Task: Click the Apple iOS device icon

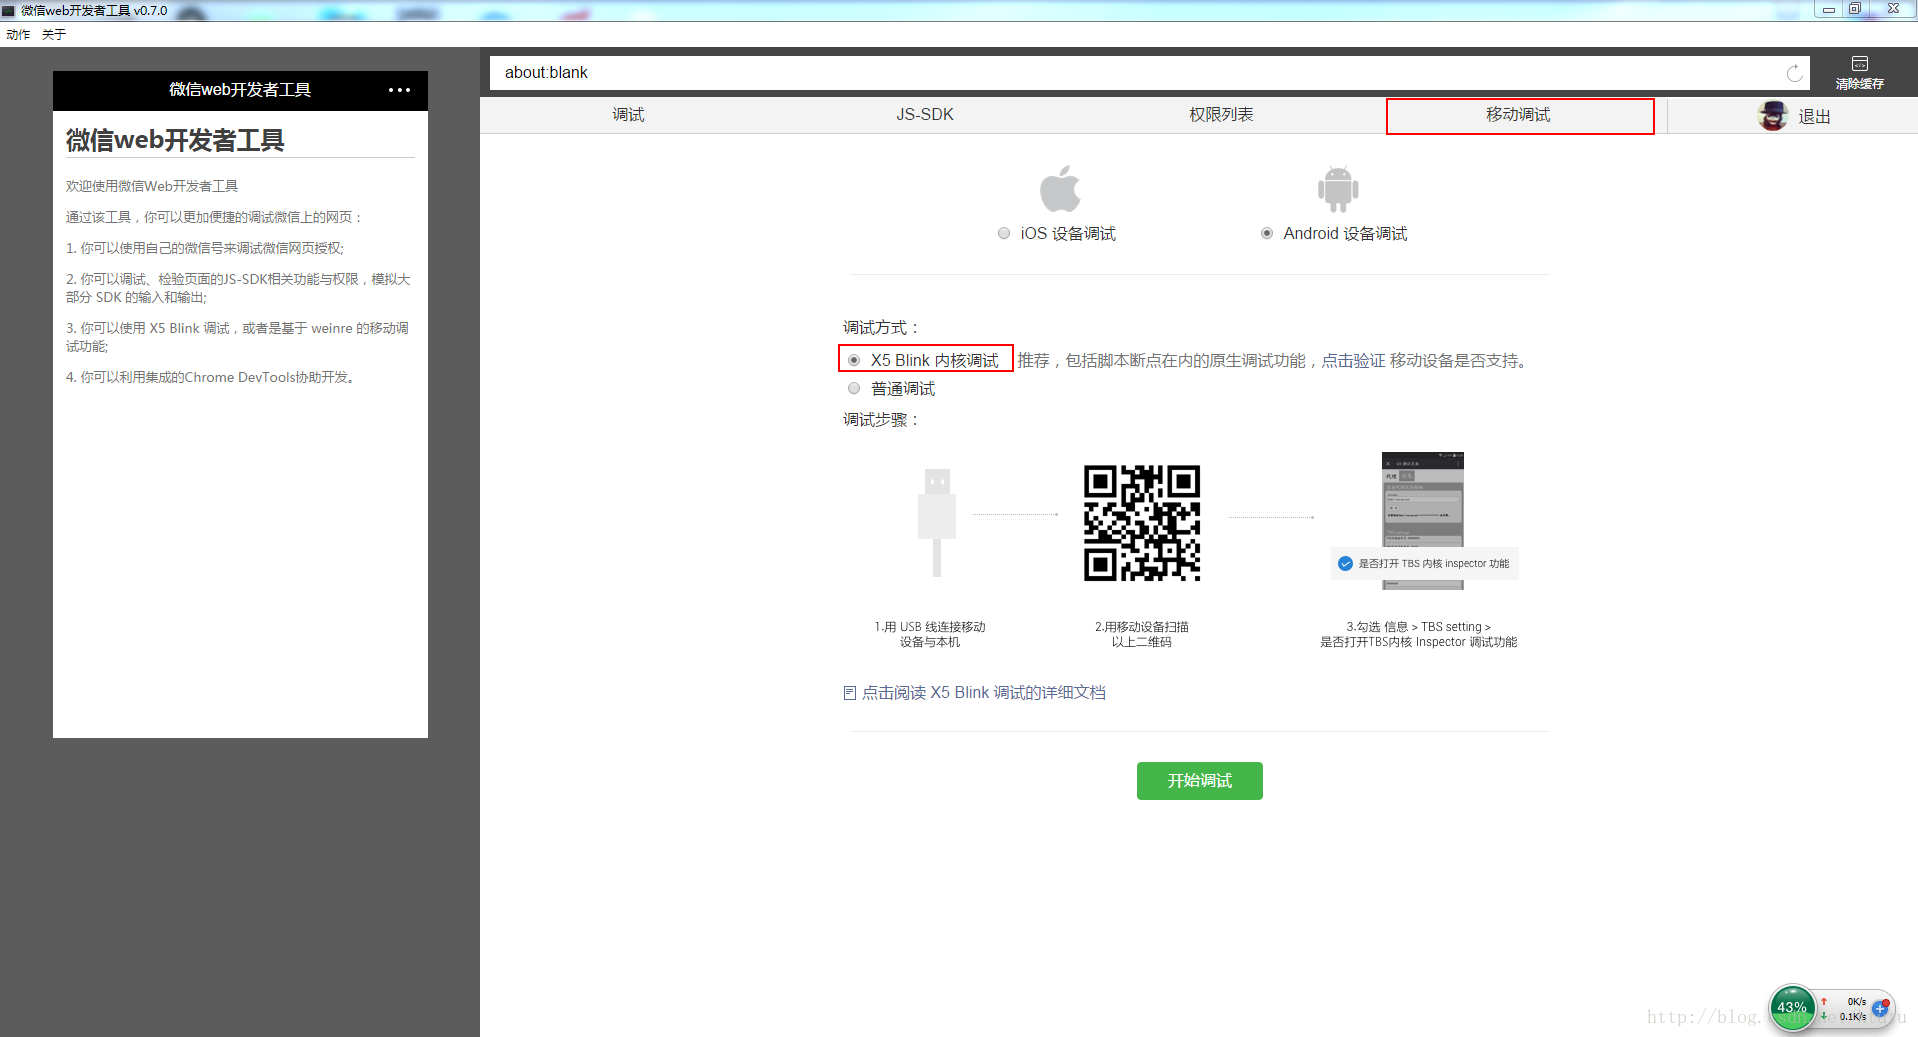Action: pyautogui.click(x=1060, y=188)
